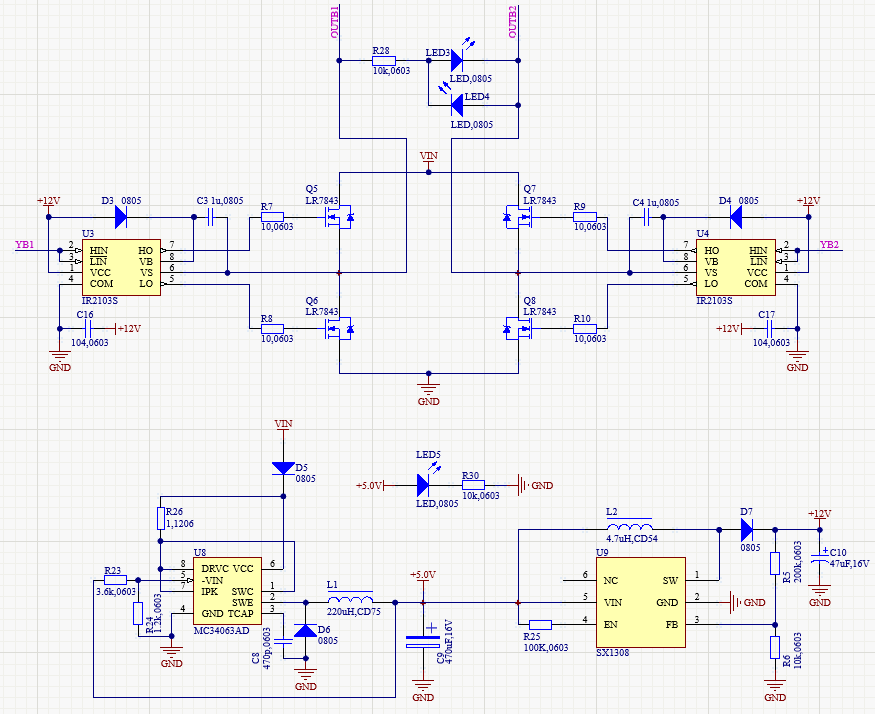This screenshot has height=714, width=875.
Task: Select resistor R25 near EN pin
Action: (540, 625)
